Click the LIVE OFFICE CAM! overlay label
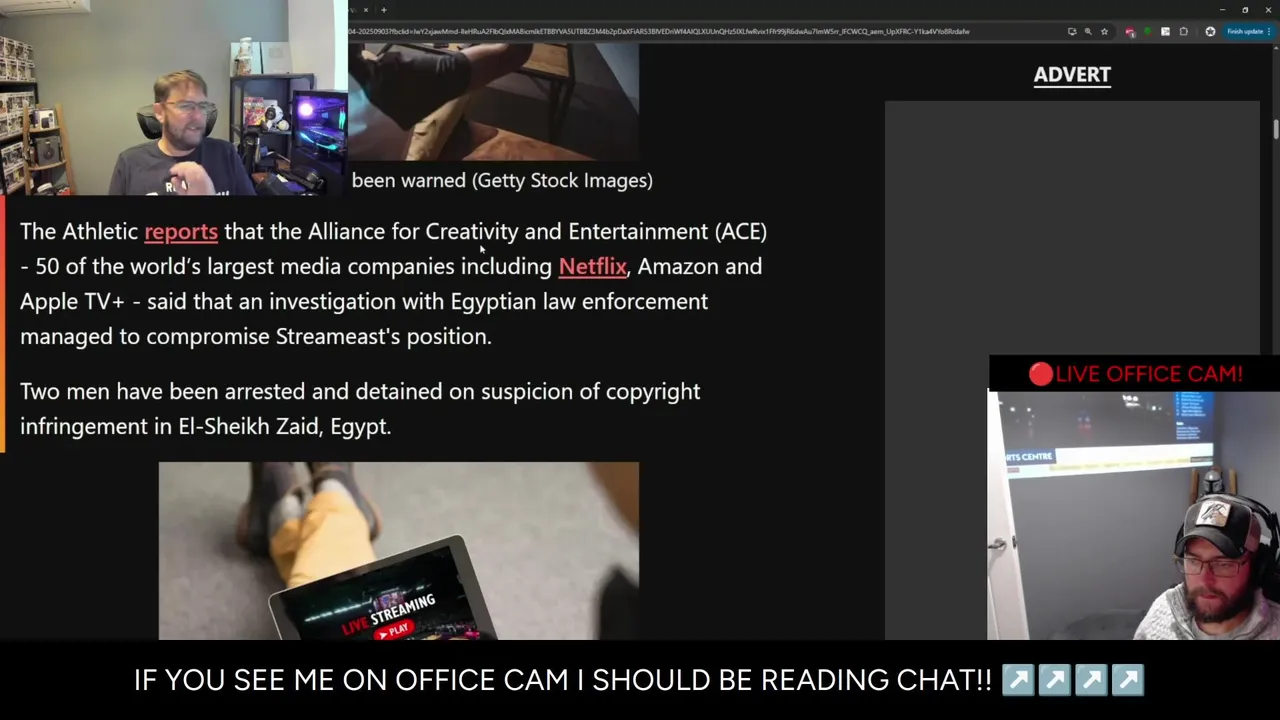This screenshot has width=1280, height=720. point(1135,374)
